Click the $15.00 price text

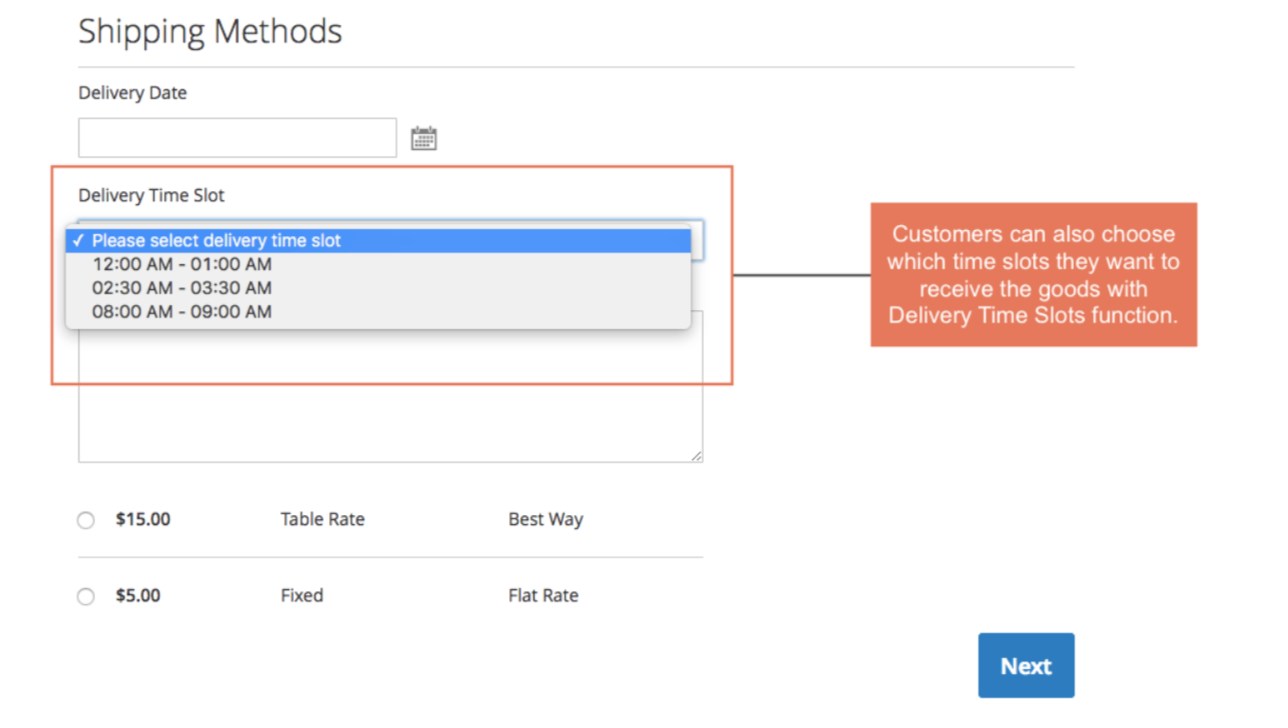tap(143, 520)
